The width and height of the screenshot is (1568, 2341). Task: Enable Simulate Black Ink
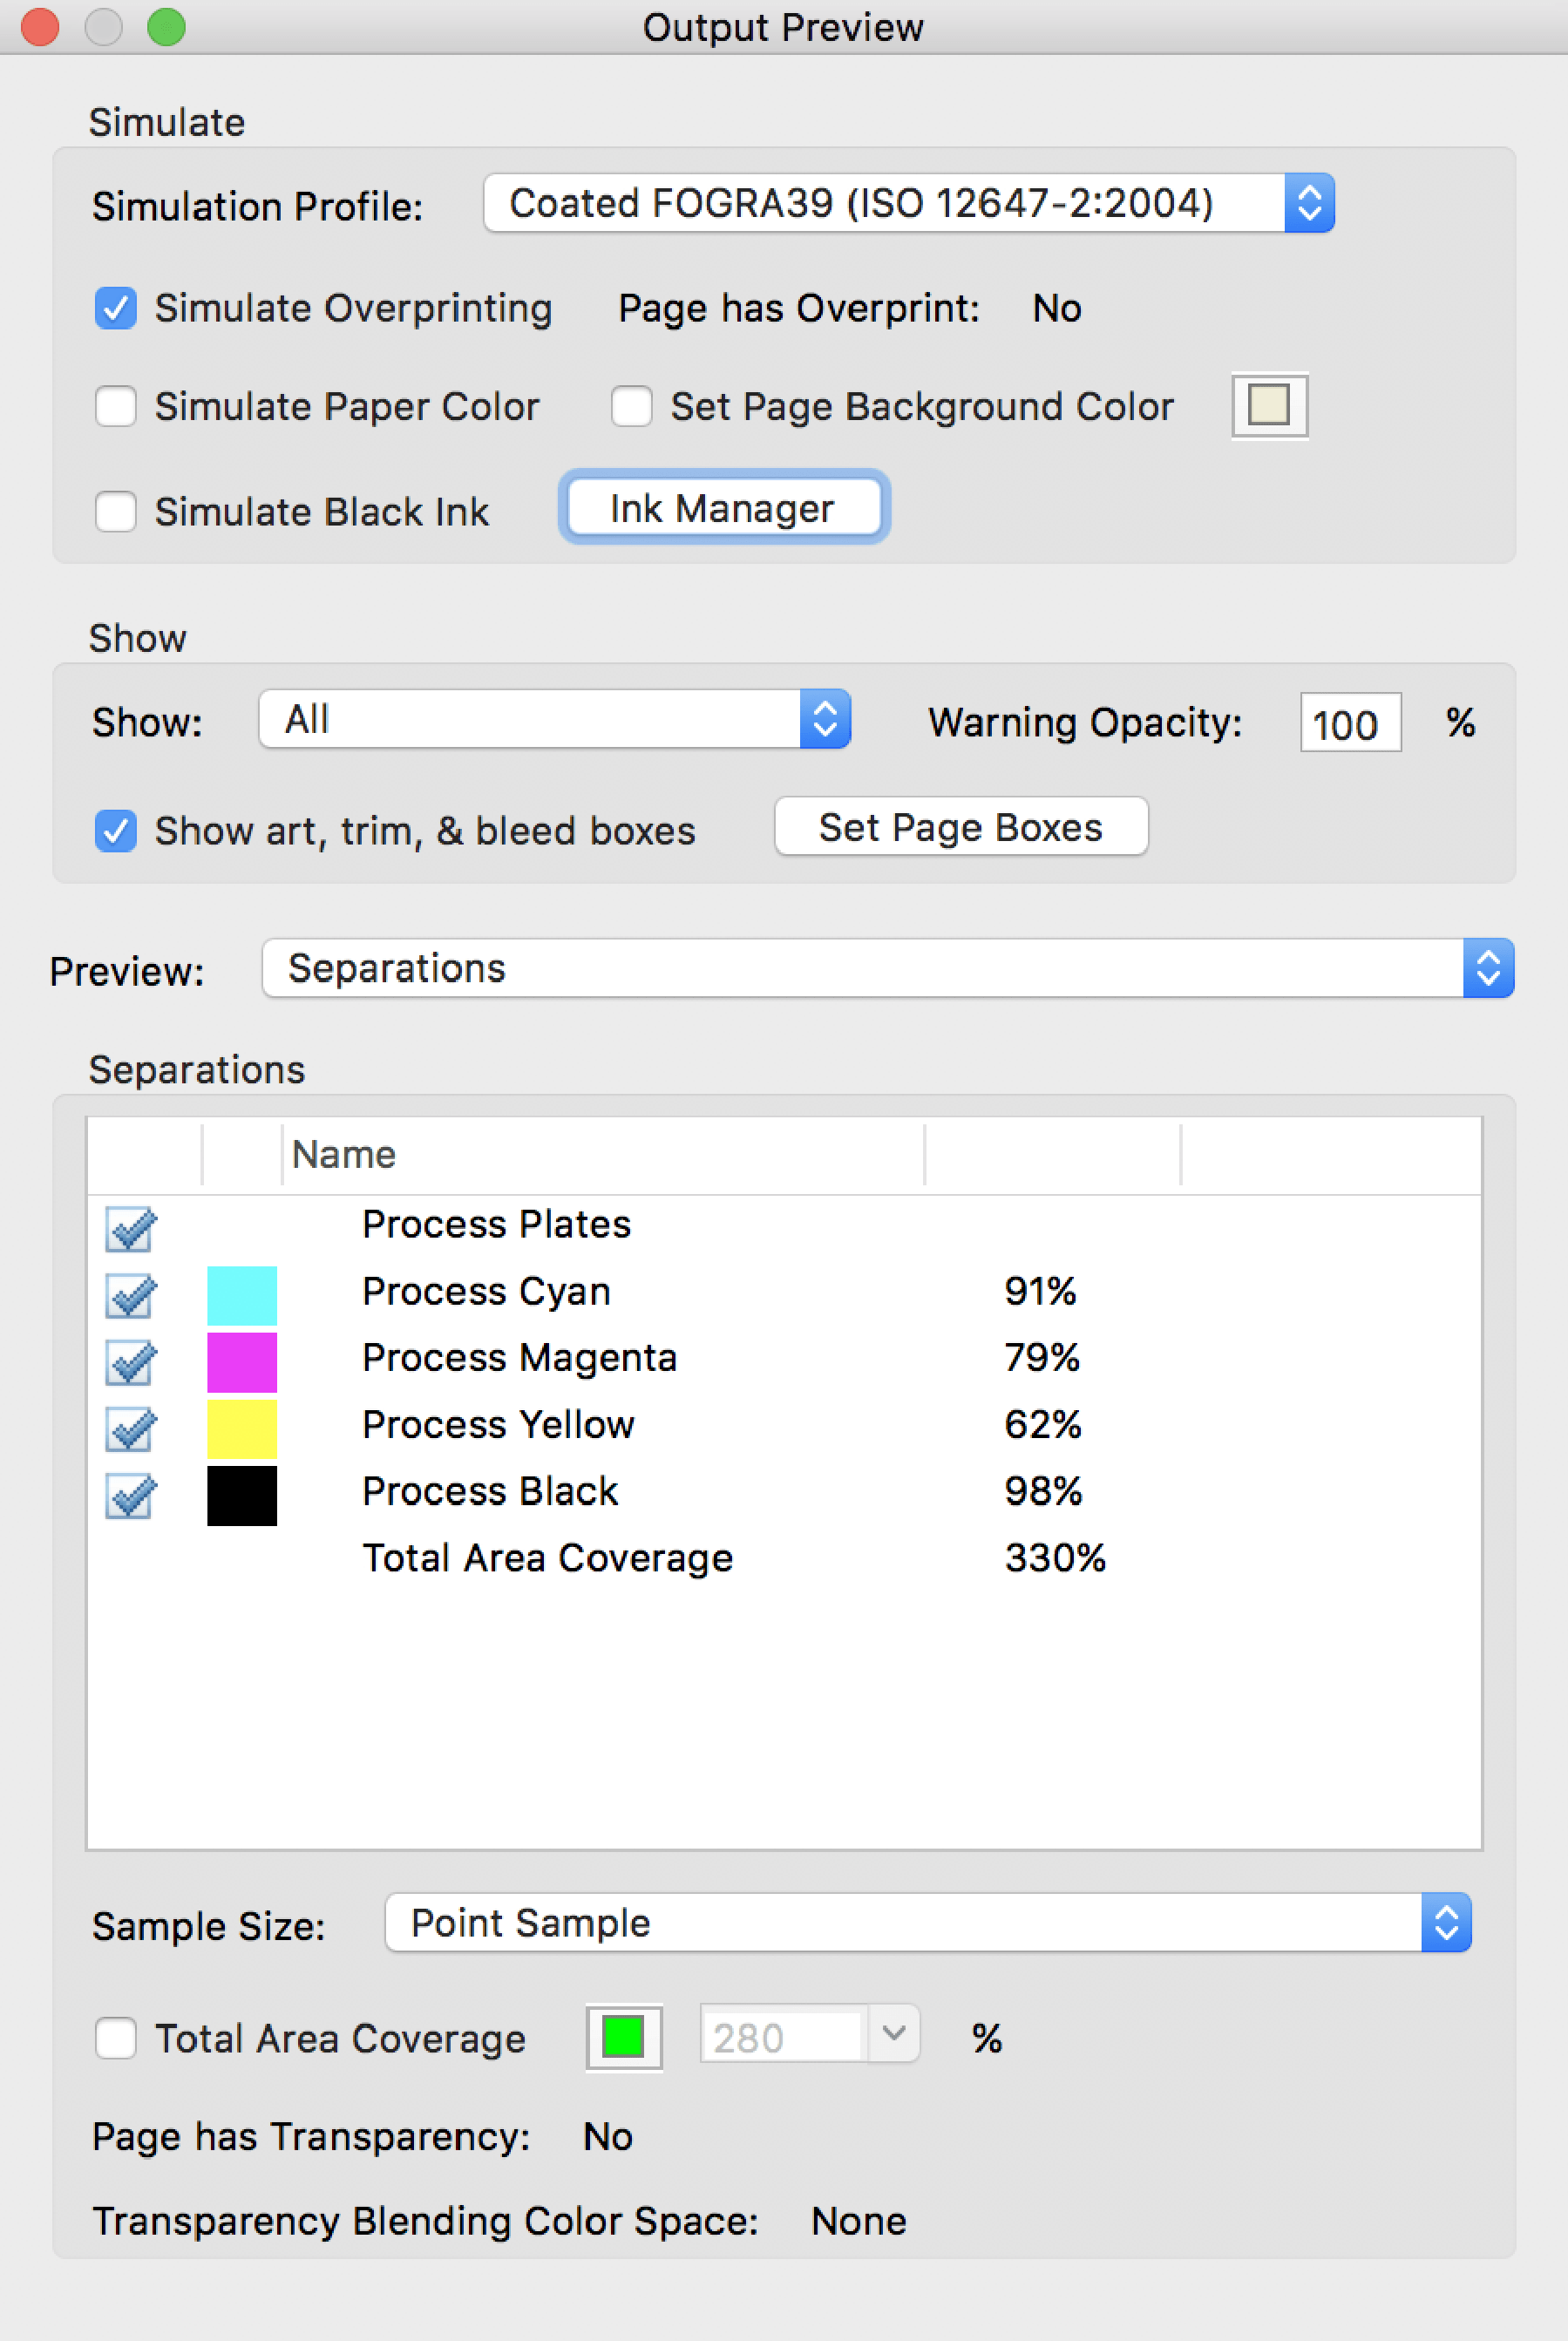click(x=116, y=511)
